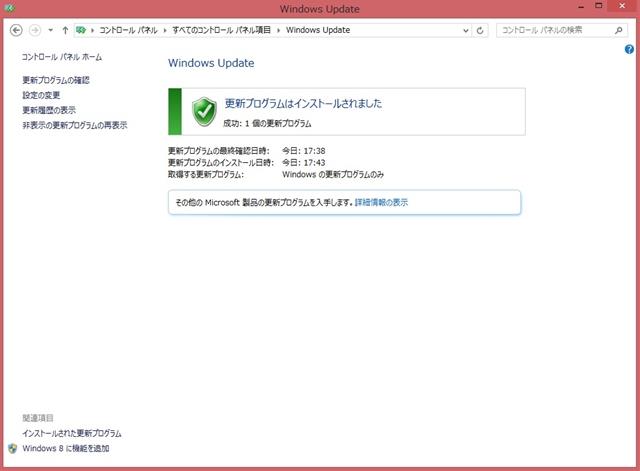The image size is (640, 471).
Task: Open help with blue question mark
Action: click(x=629, y=49)
